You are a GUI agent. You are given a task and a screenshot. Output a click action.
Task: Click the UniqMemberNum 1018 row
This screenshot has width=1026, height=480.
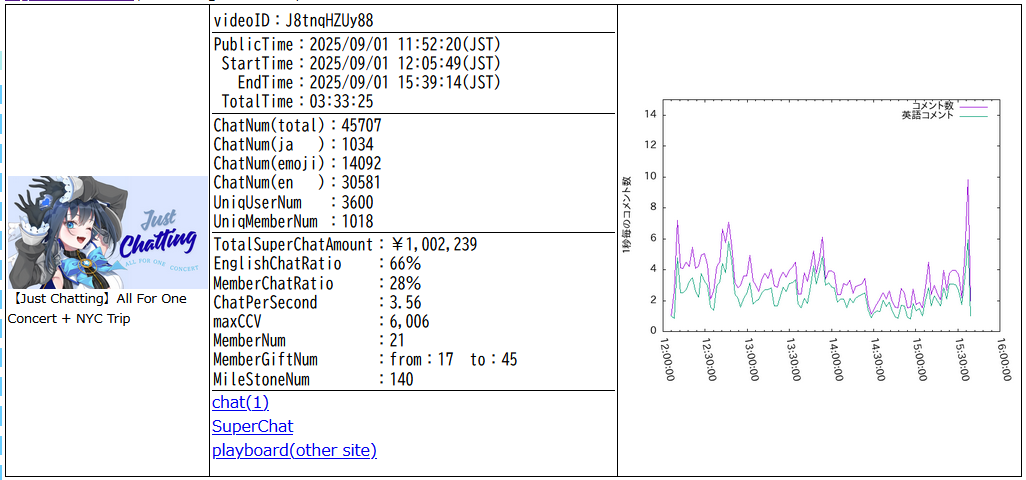[x=294, y=221]
